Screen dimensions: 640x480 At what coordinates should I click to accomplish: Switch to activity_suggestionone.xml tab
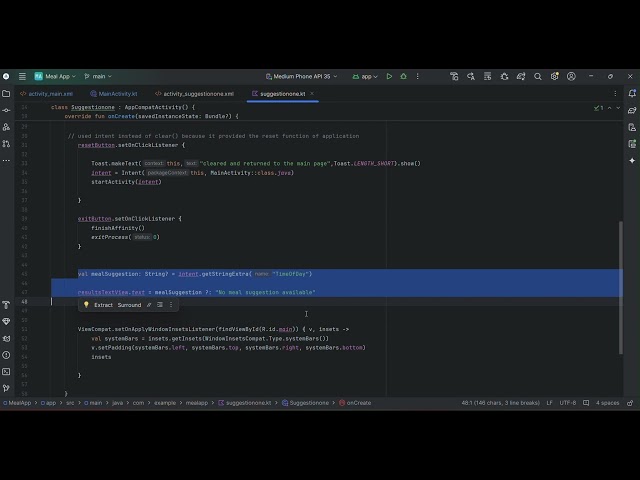195,94
